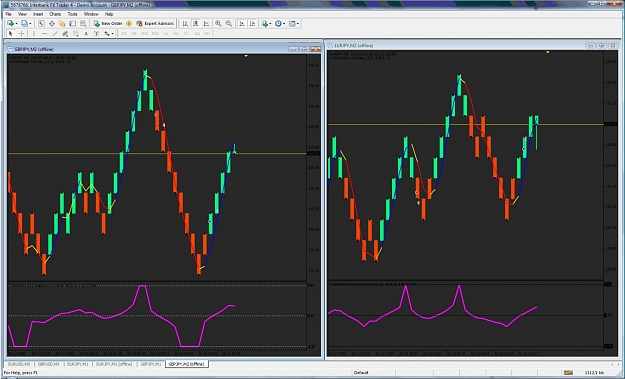This screenshot has height=379, width=625.
Task: Switch to bar chart display
Action: tap(185, 24)
